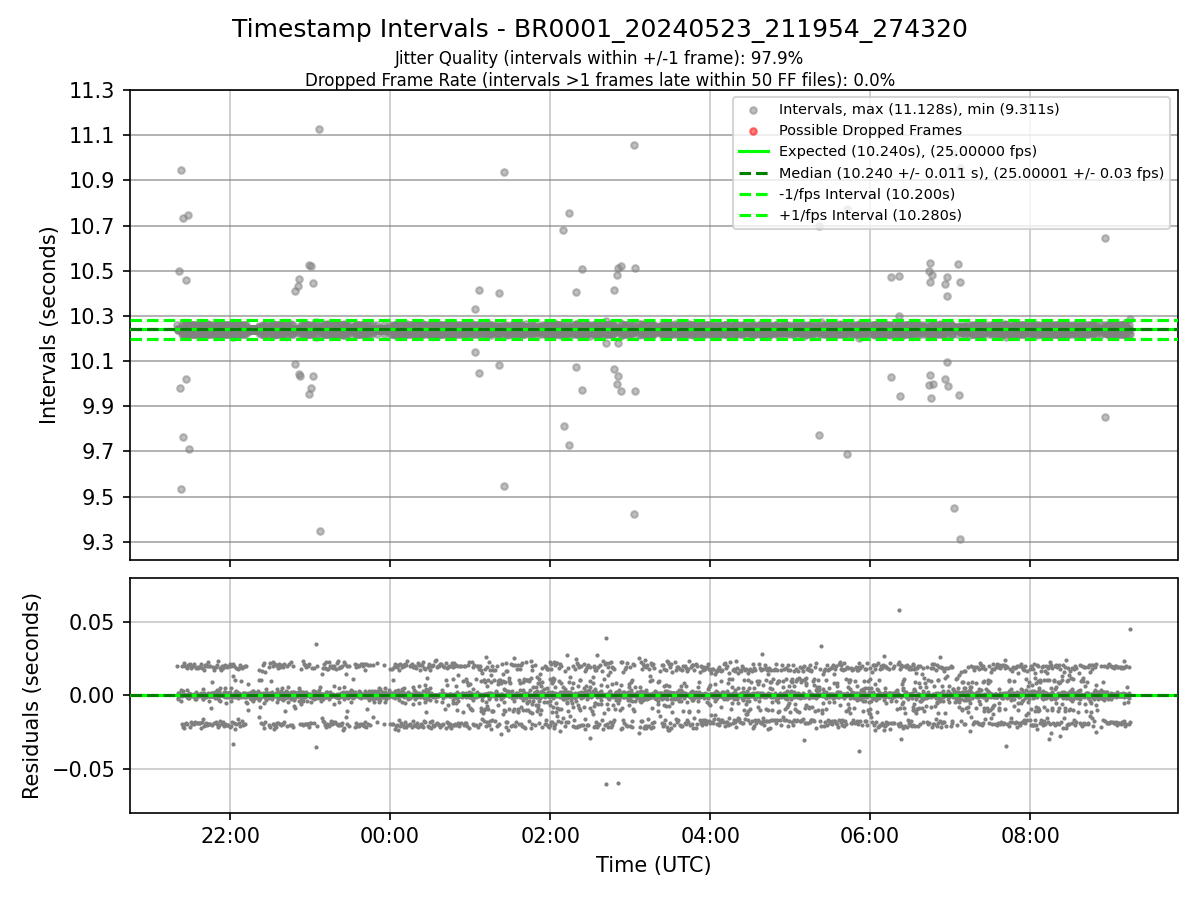Click the 06:00 time tick label

click(x=870, y=835)
